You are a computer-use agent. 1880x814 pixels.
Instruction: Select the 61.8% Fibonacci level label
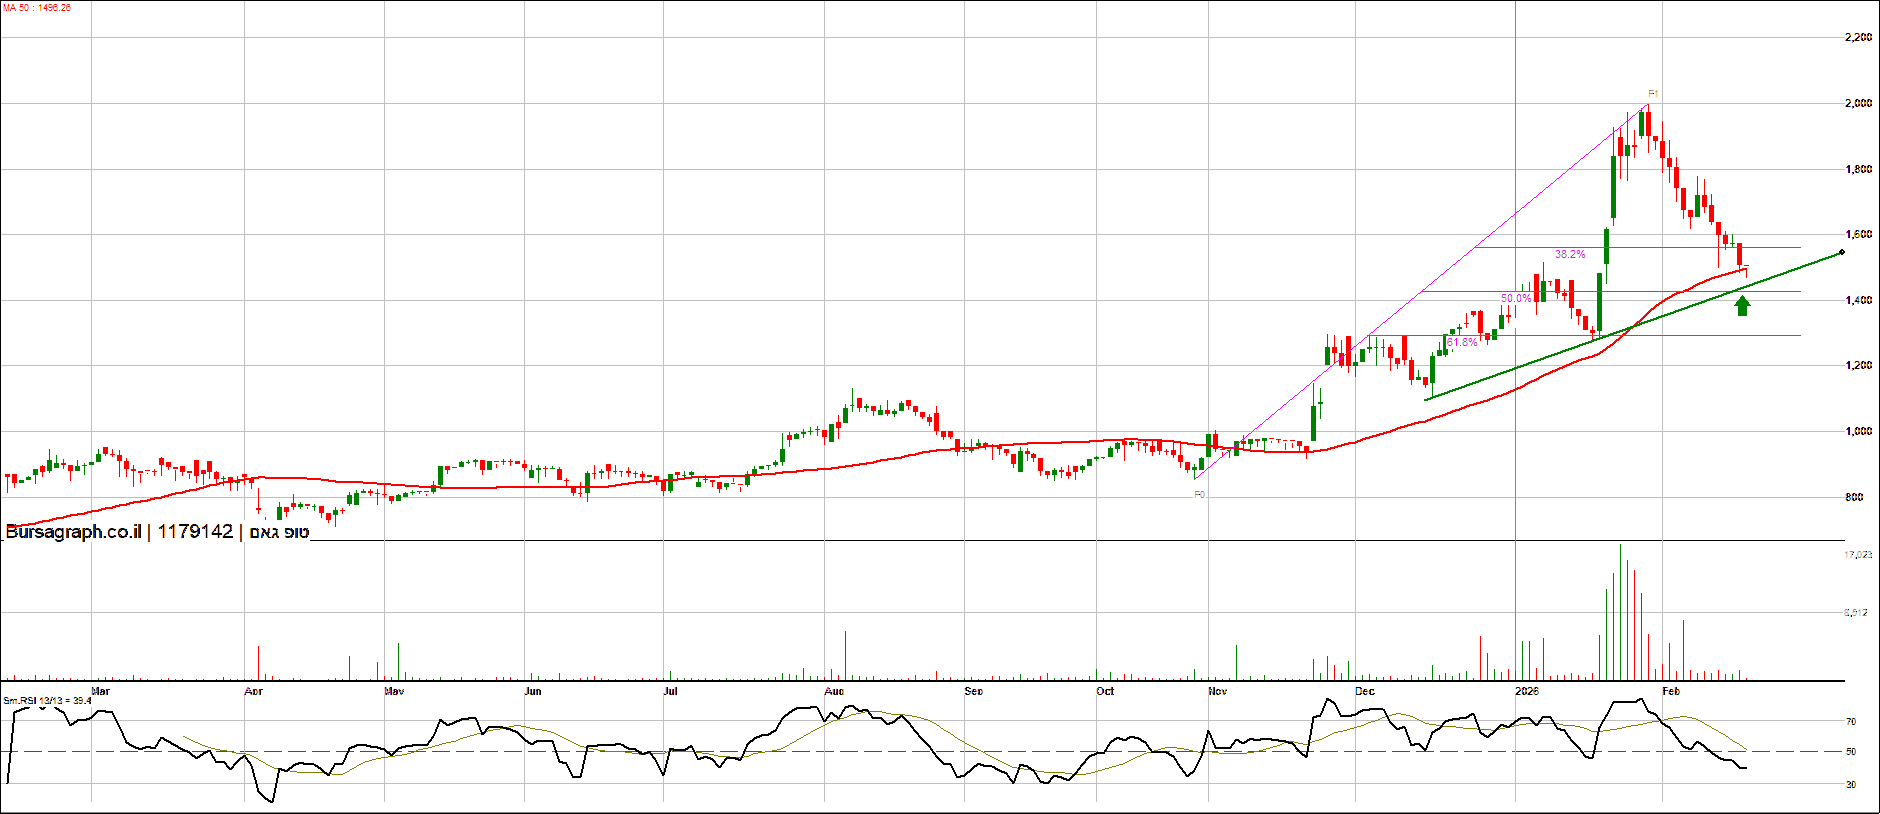coord(1461,342)
